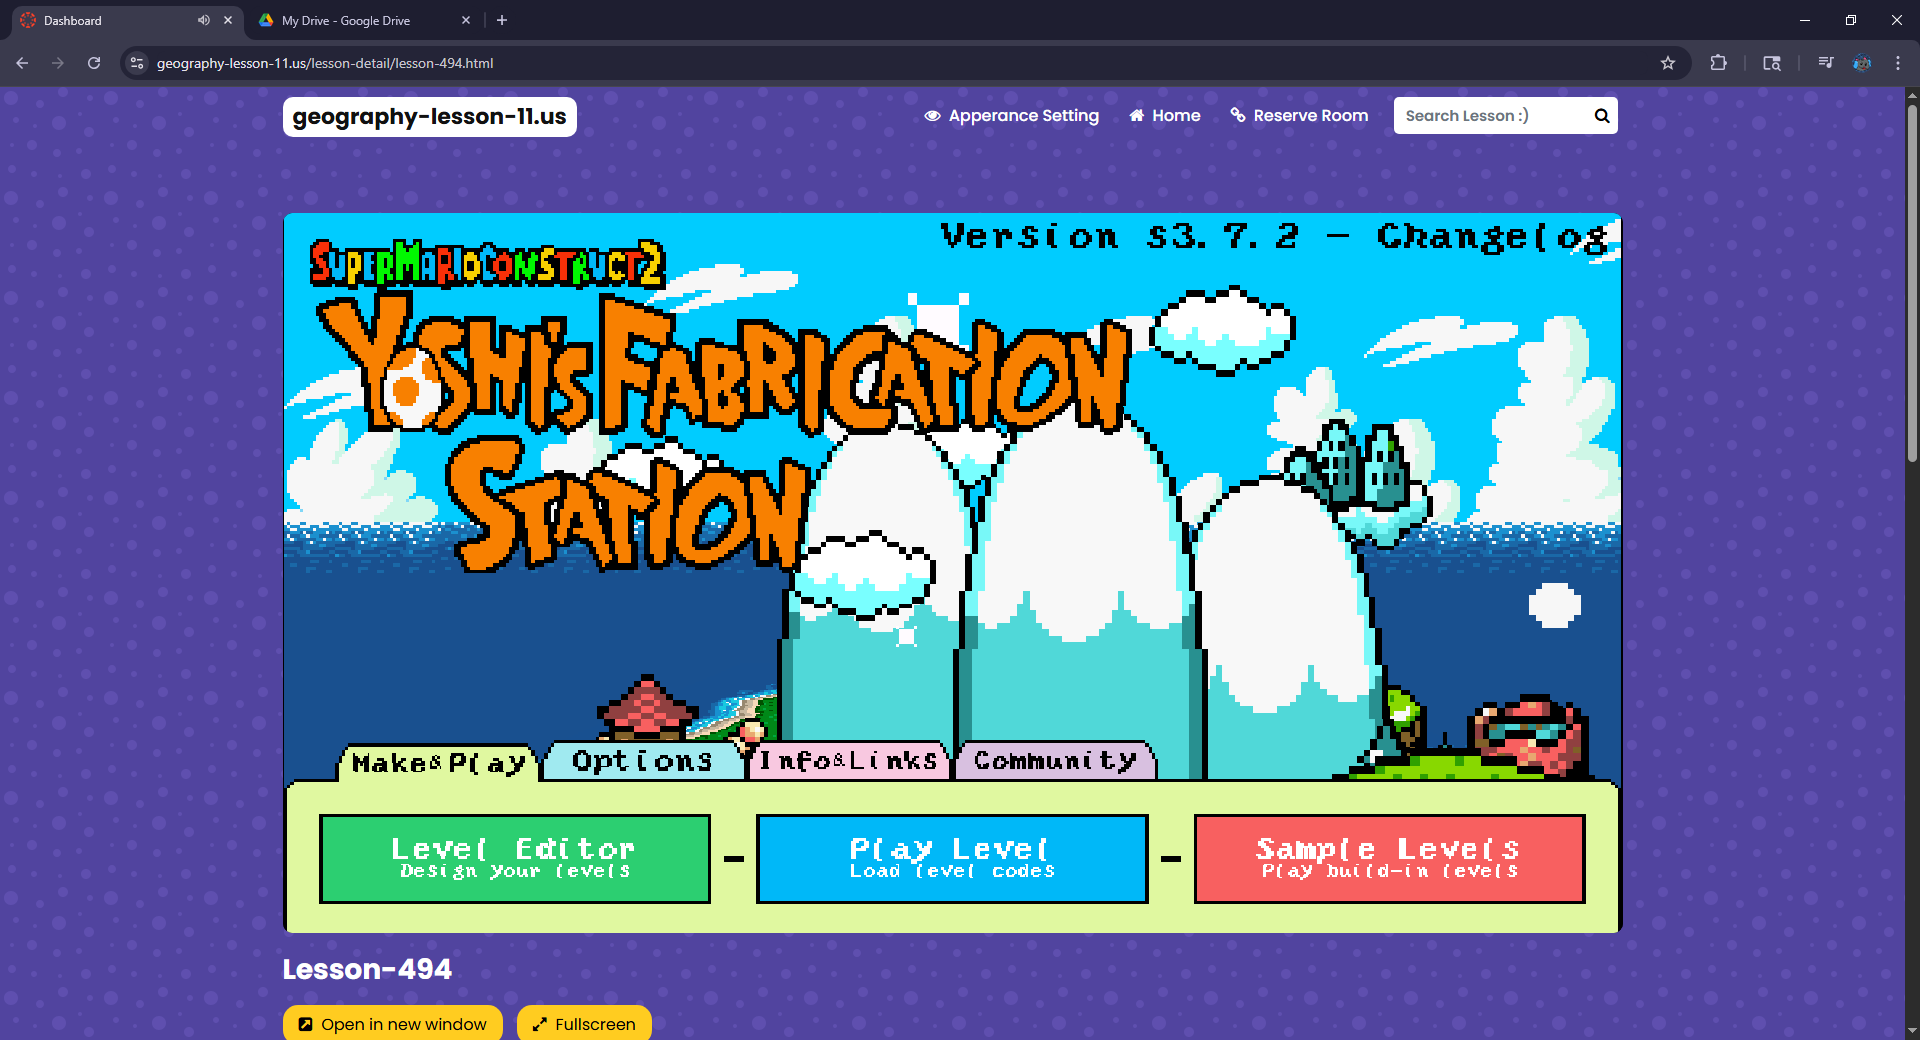Switch to the Options game tab
Screen dimensions: 1920x1040
(643, 761)
